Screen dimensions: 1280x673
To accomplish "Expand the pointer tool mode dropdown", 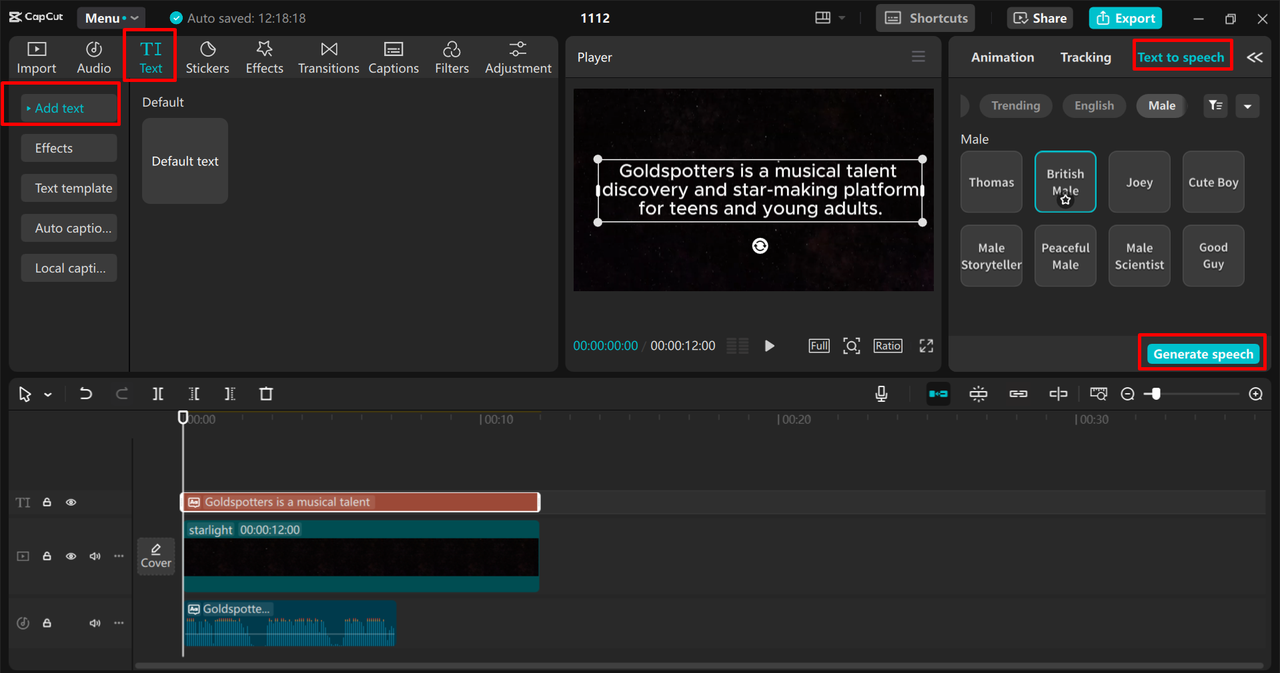I will (47, 395).
